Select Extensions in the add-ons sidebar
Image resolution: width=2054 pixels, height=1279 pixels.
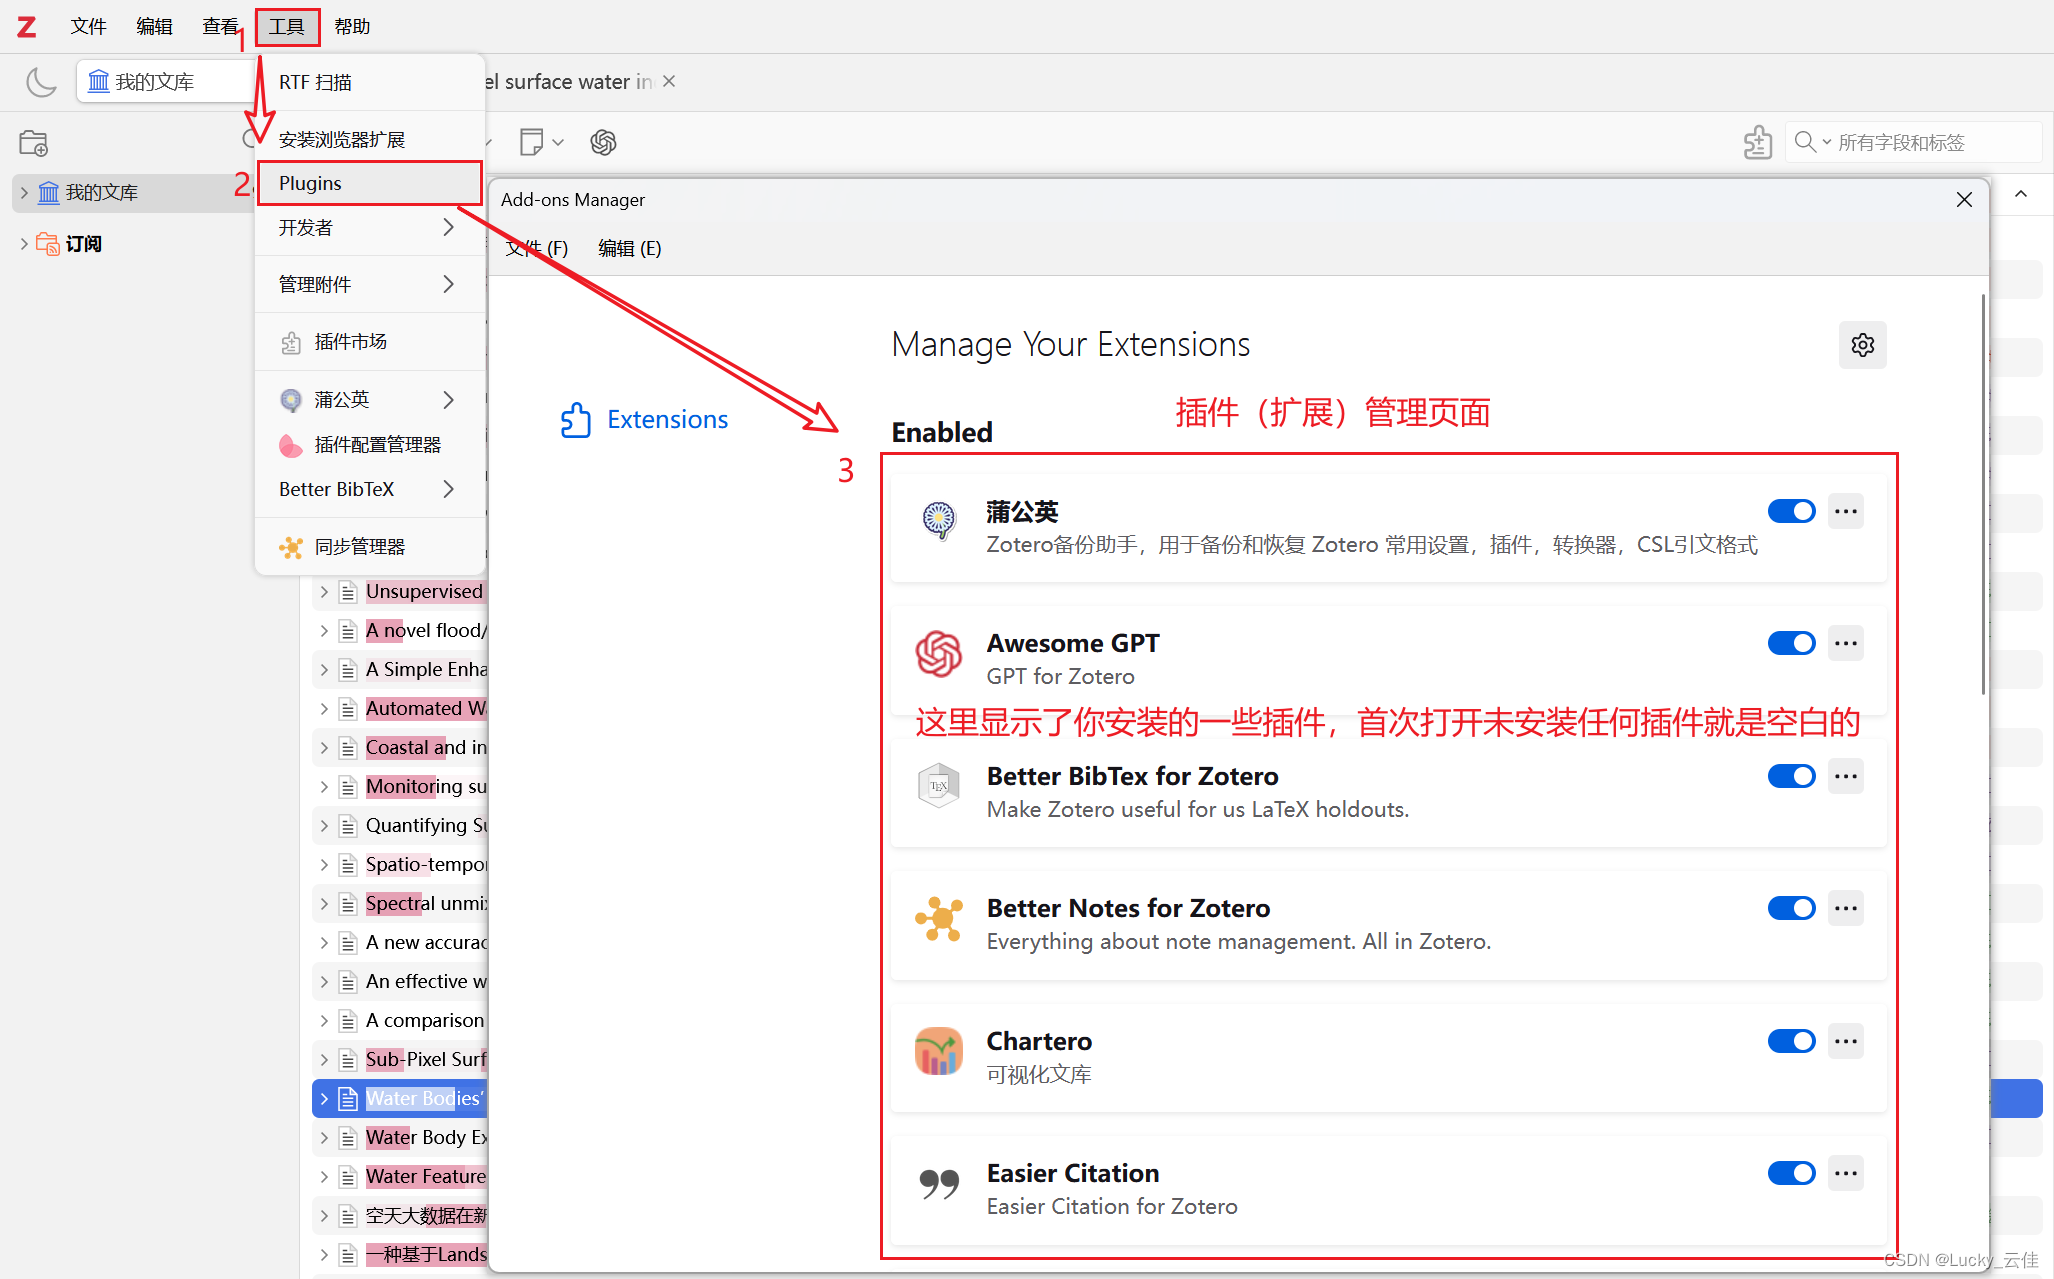tap(644, 420)
